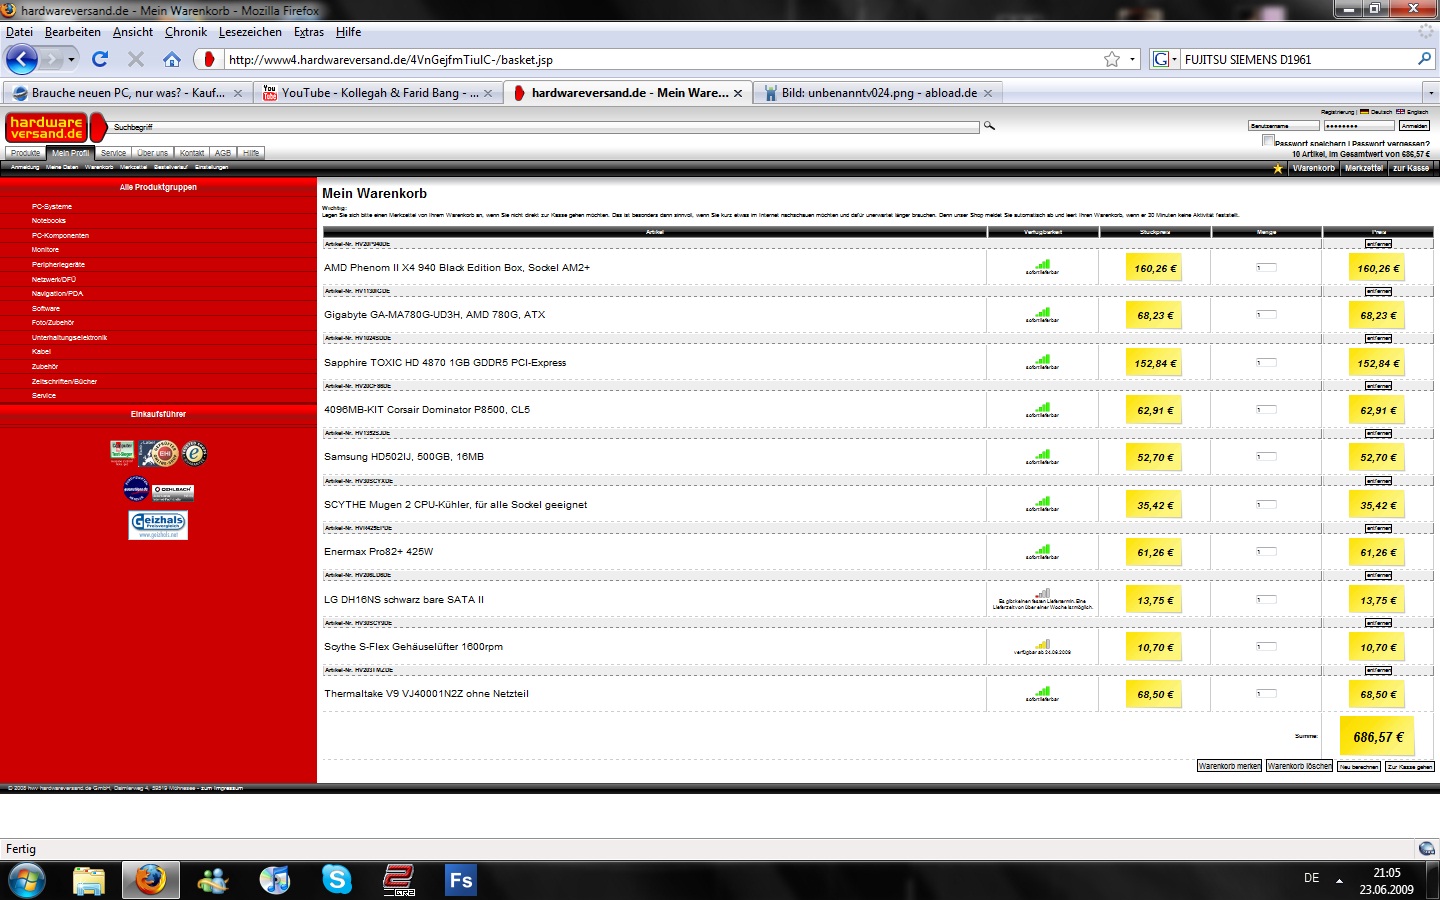Switch to YouTube Kollegah & Farid Bang tab

pyautogui.click(x=378, y=93)
